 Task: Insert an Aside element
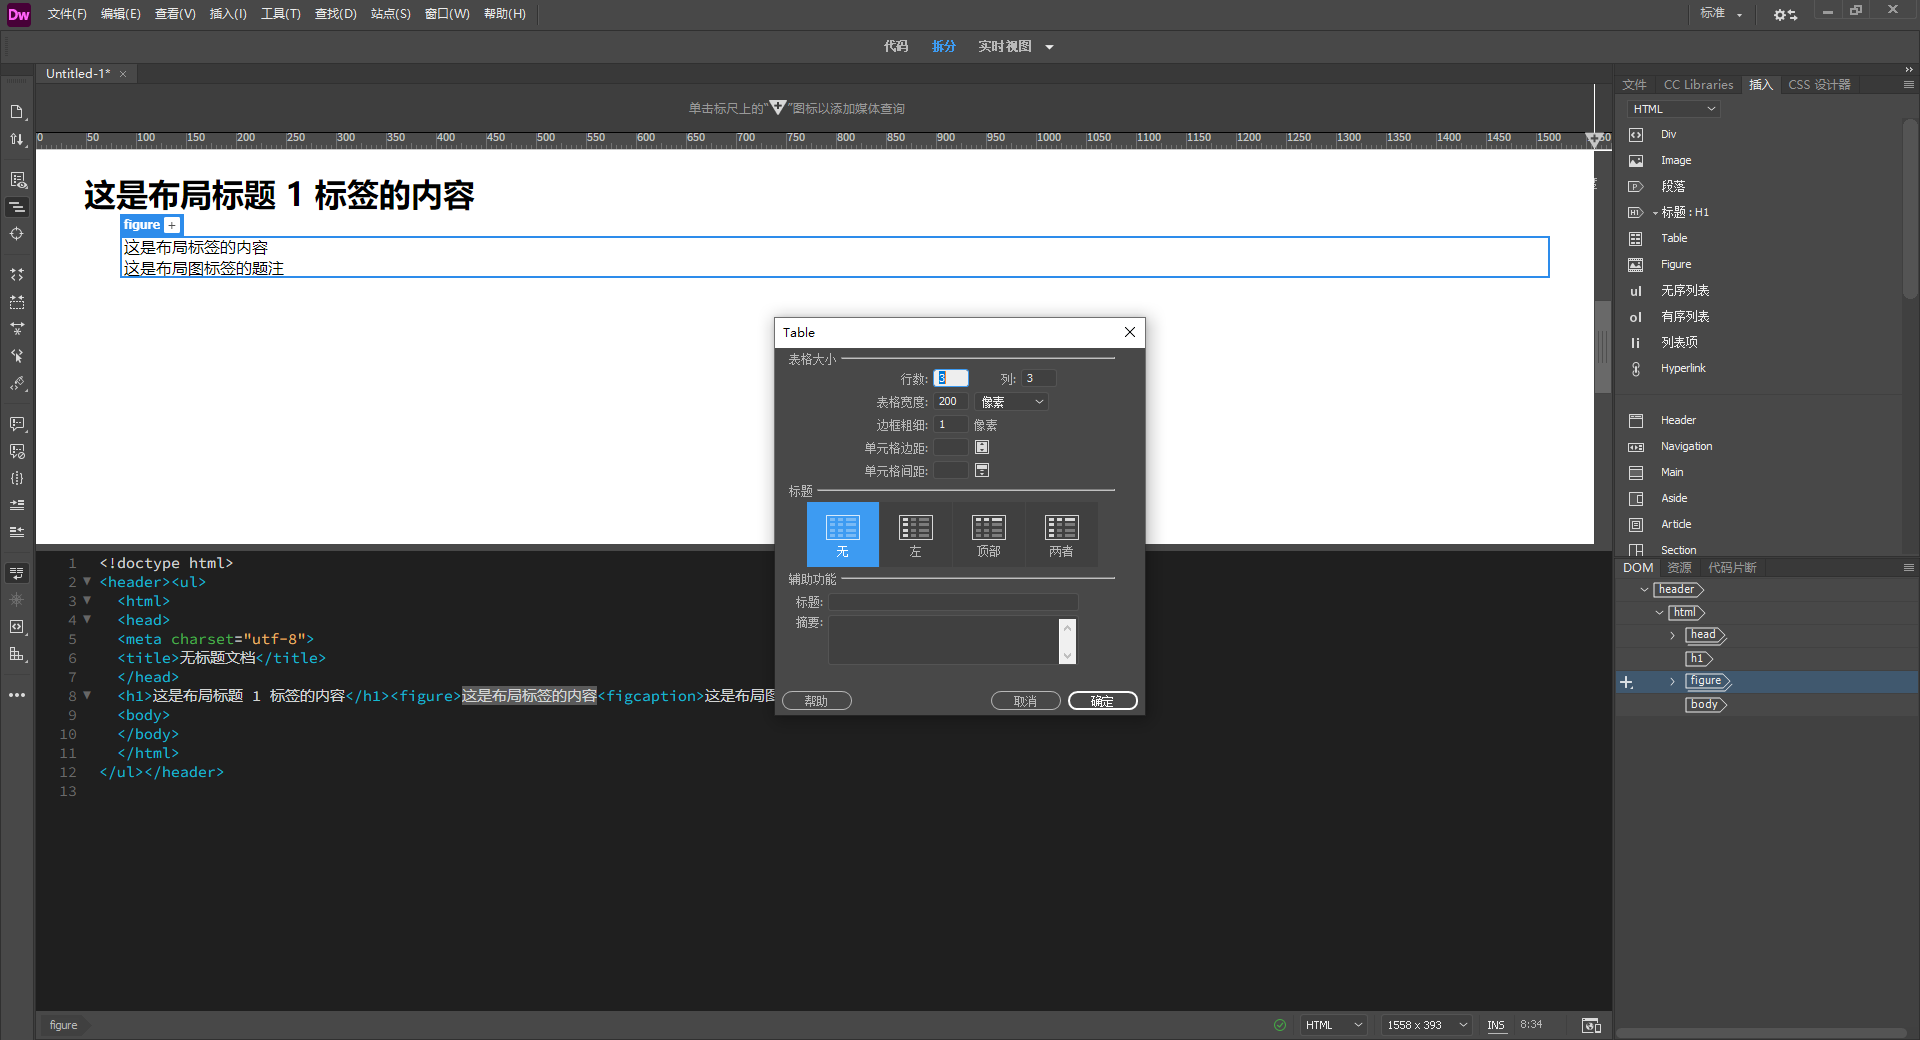(x=1674, y=498)
